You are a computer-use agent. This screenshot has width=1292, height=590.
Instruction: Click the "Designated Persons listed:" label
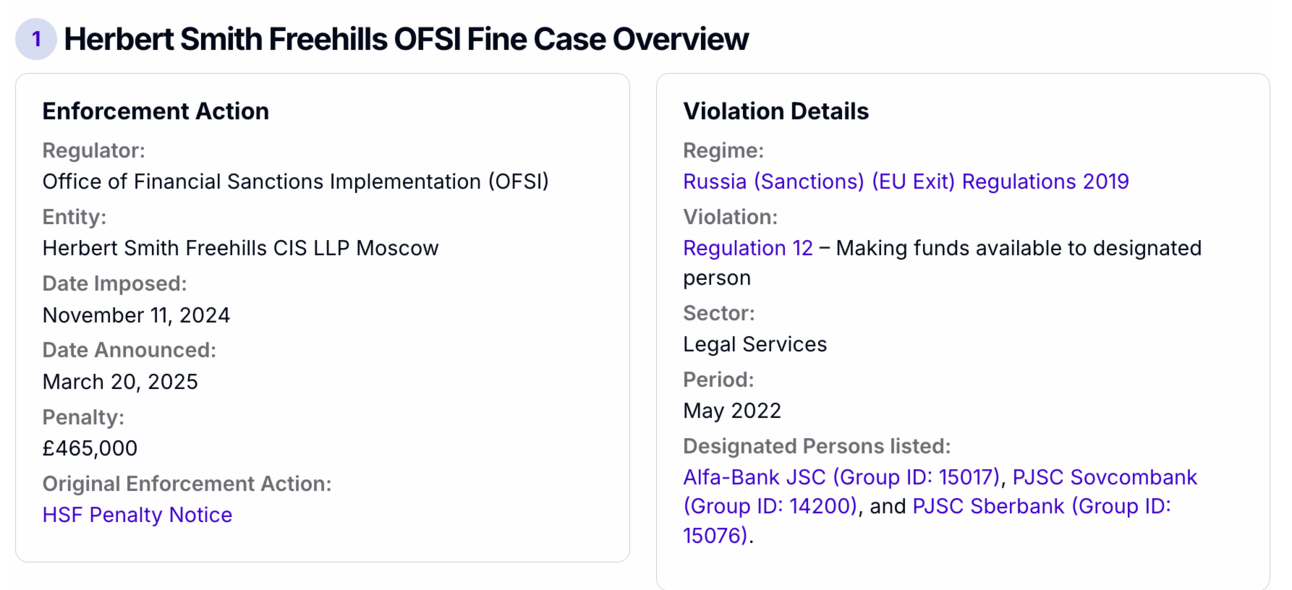816,446
